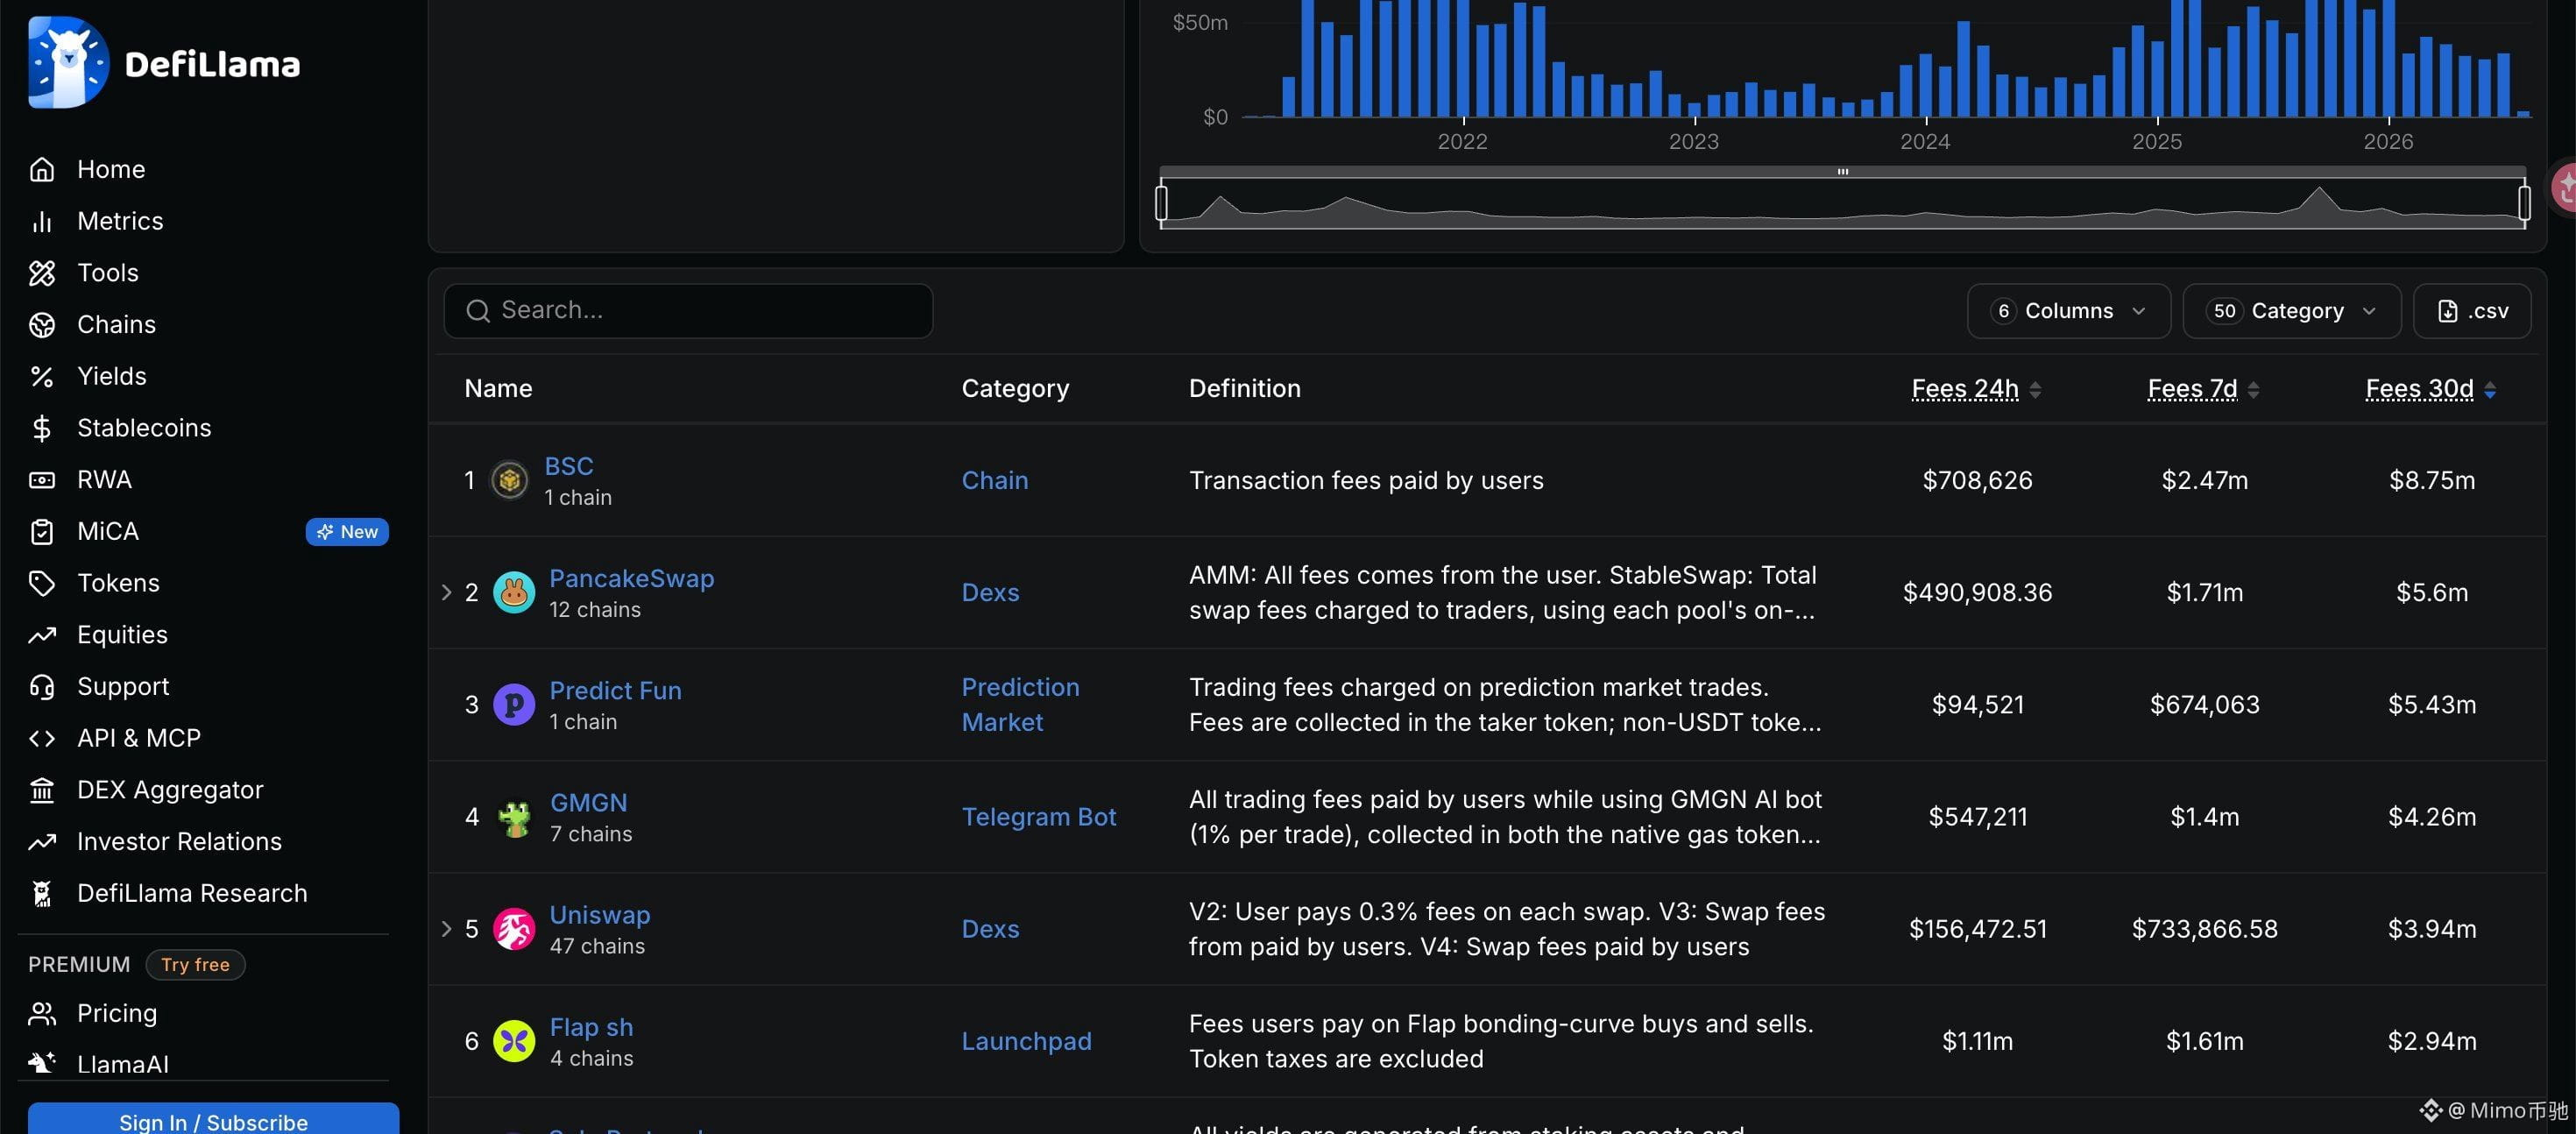Click the Tools wrench icon

coord(42,273)
